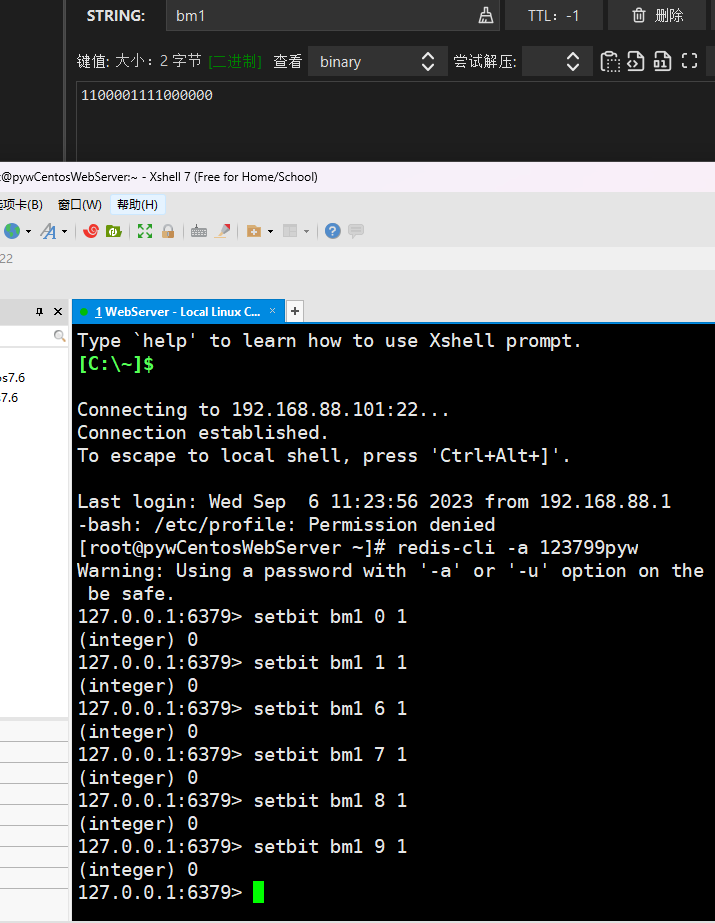Click the green fullscreen arrows icon
715x923 pixels.
pyautogui.click(x=145, y=231)
